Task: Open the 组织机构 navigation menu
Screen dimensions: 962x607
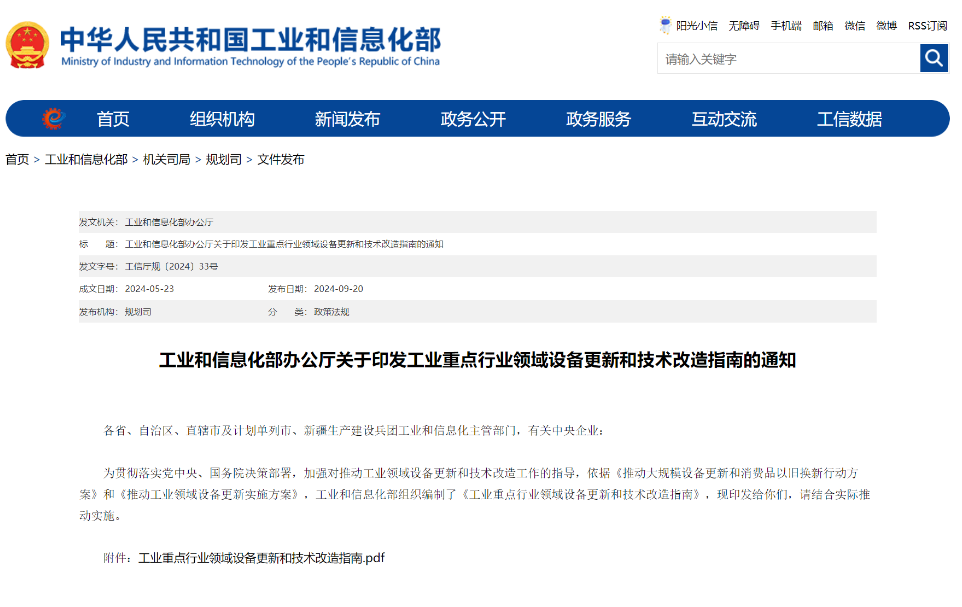Action: pos(222,119)
